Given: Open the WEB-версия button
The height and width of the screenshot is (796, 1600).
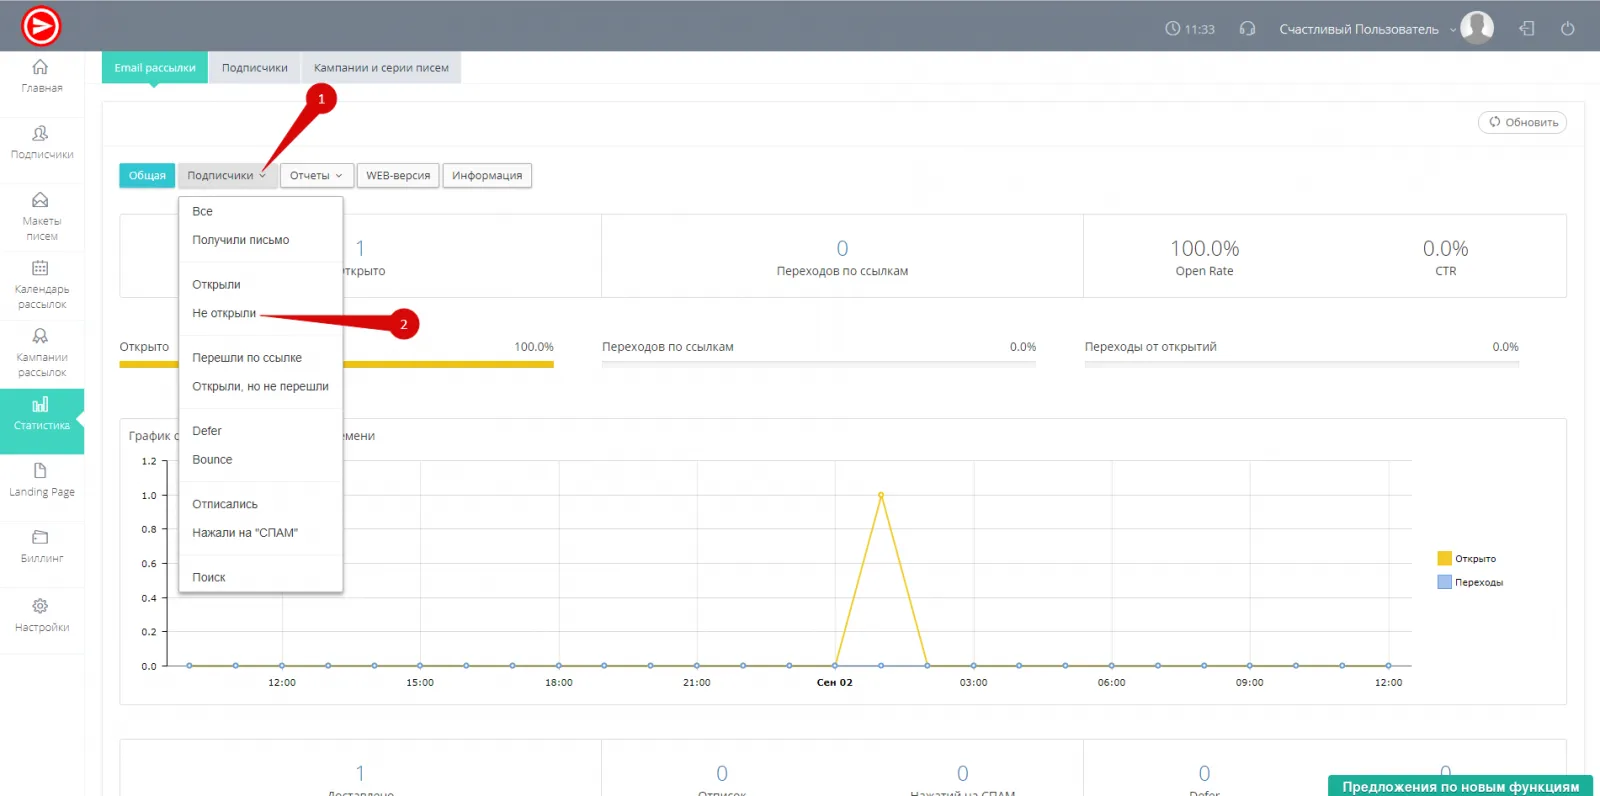Looking at the screenshot, I should (x=397, y=176).
